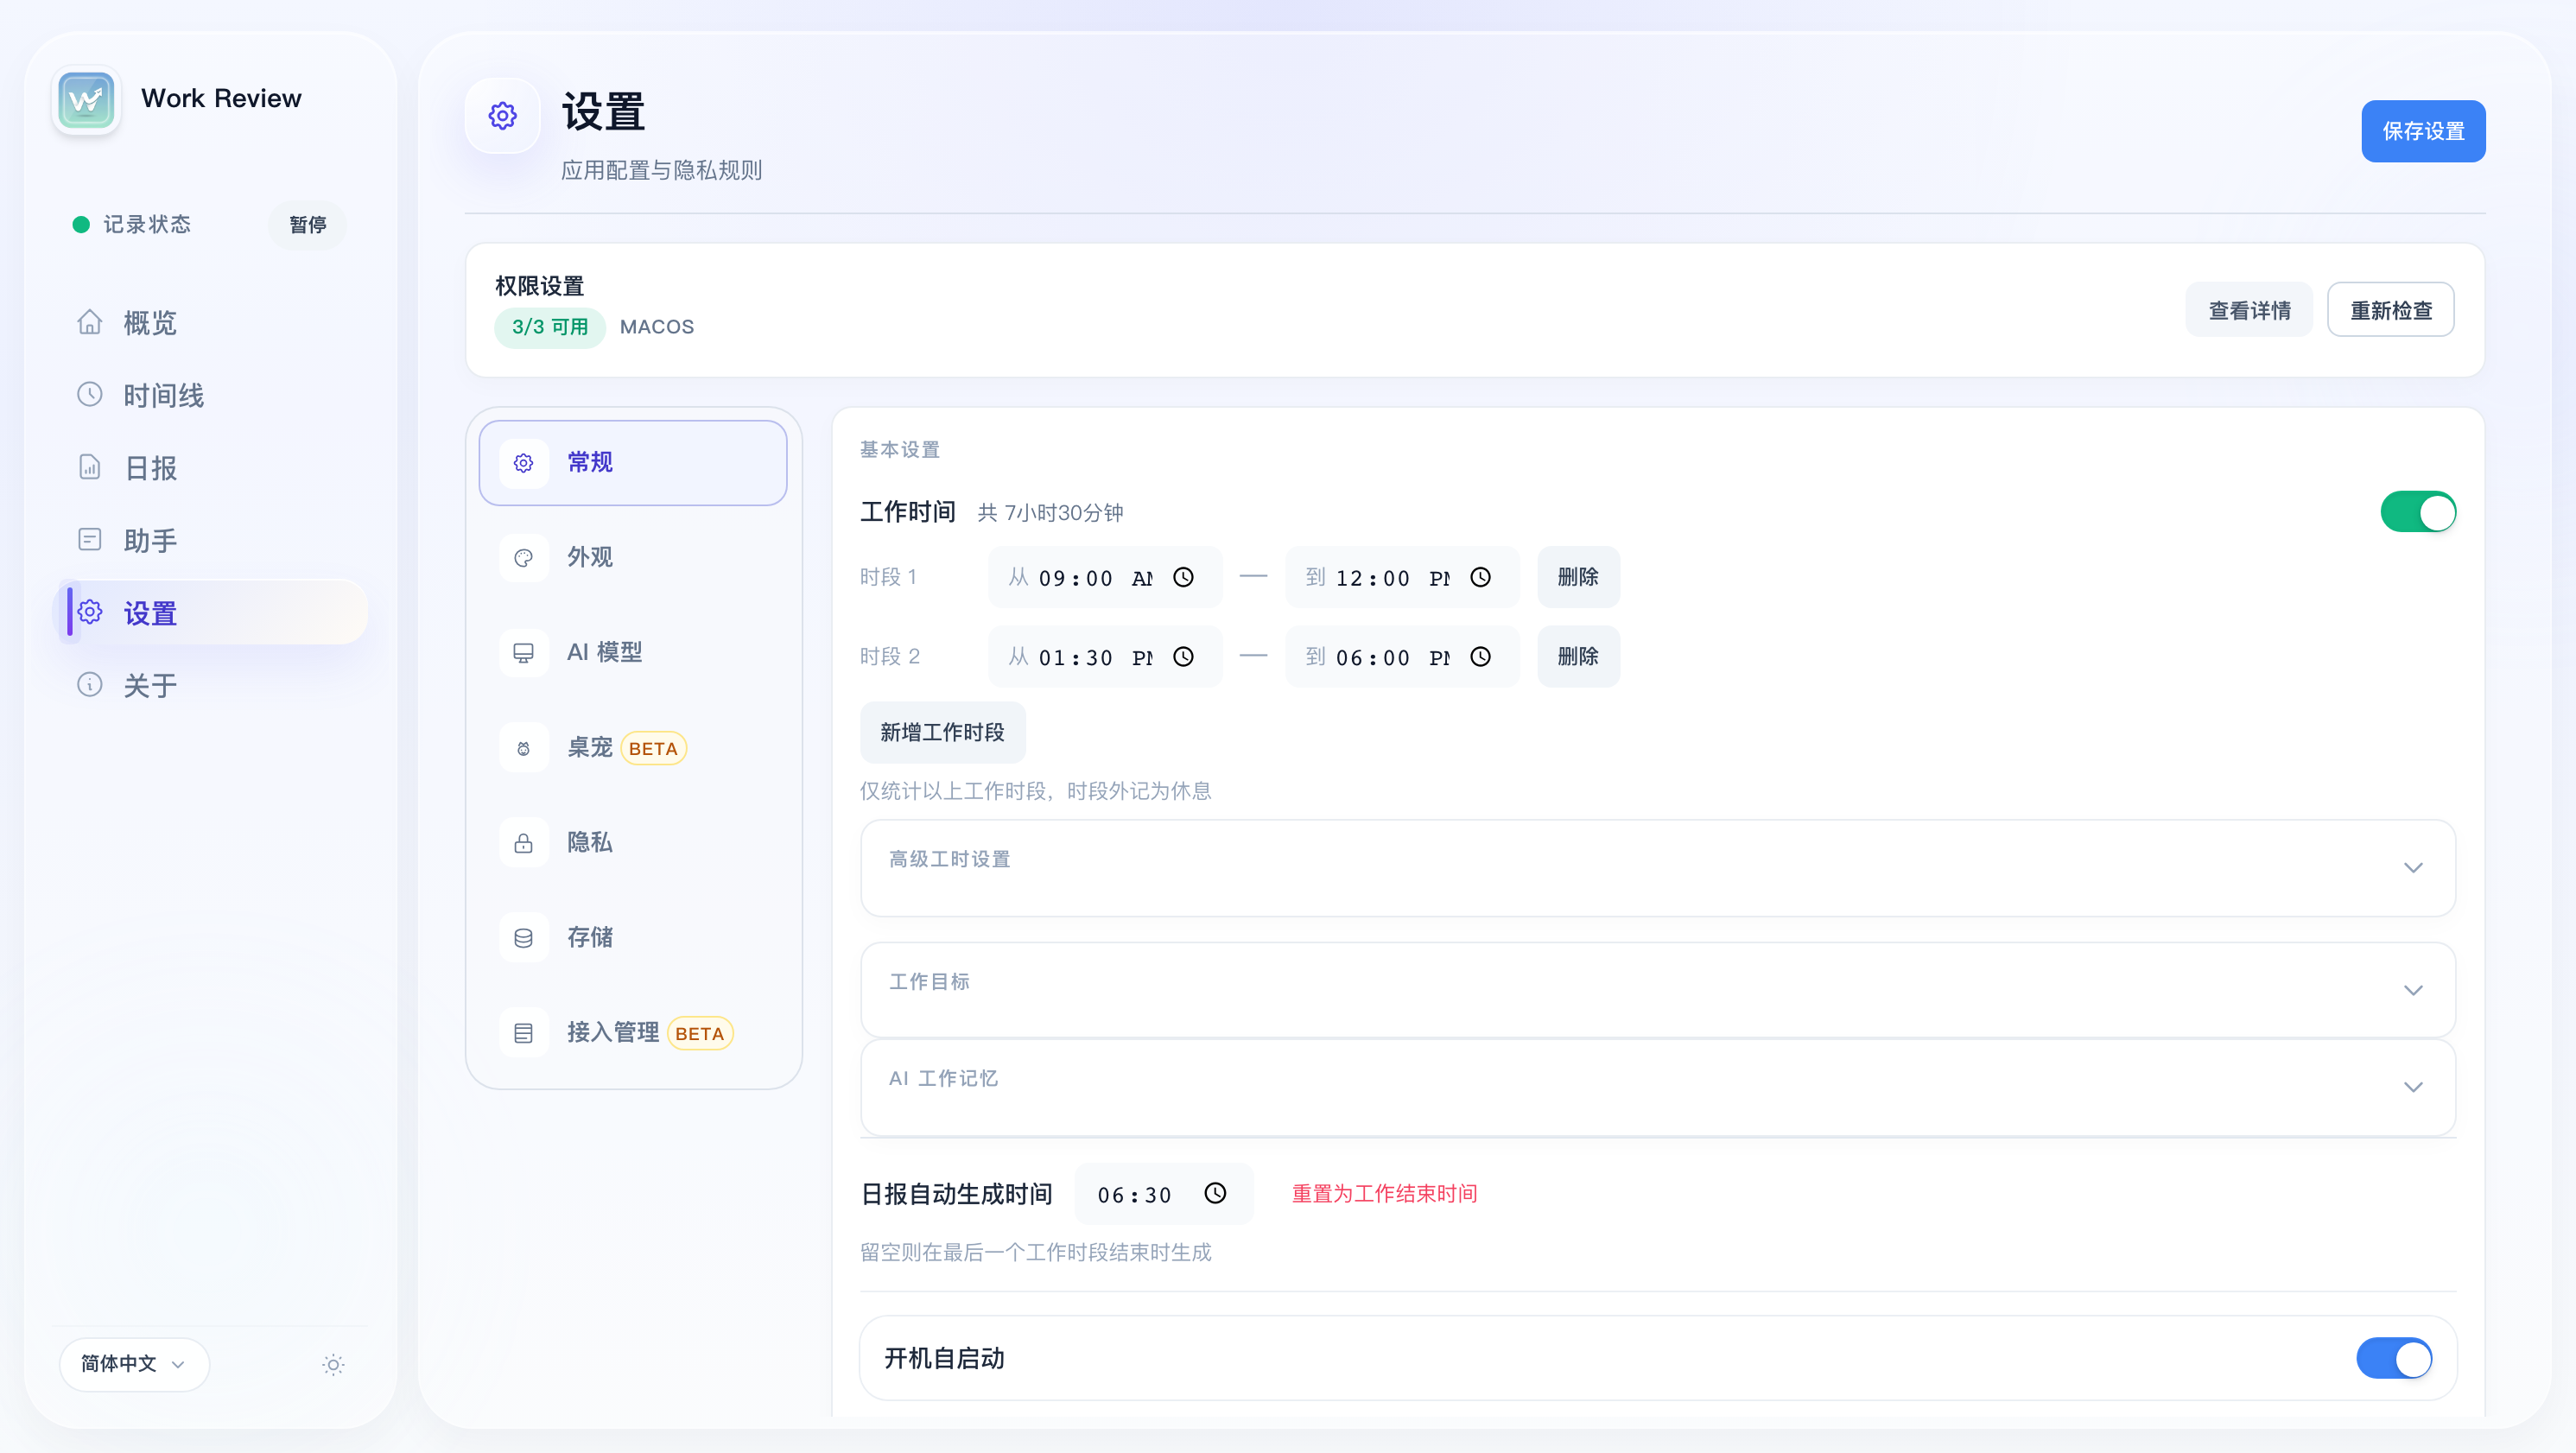
Task: Click the chevron on the AI 工作记忆 row
Action: coord(2413,1087)
